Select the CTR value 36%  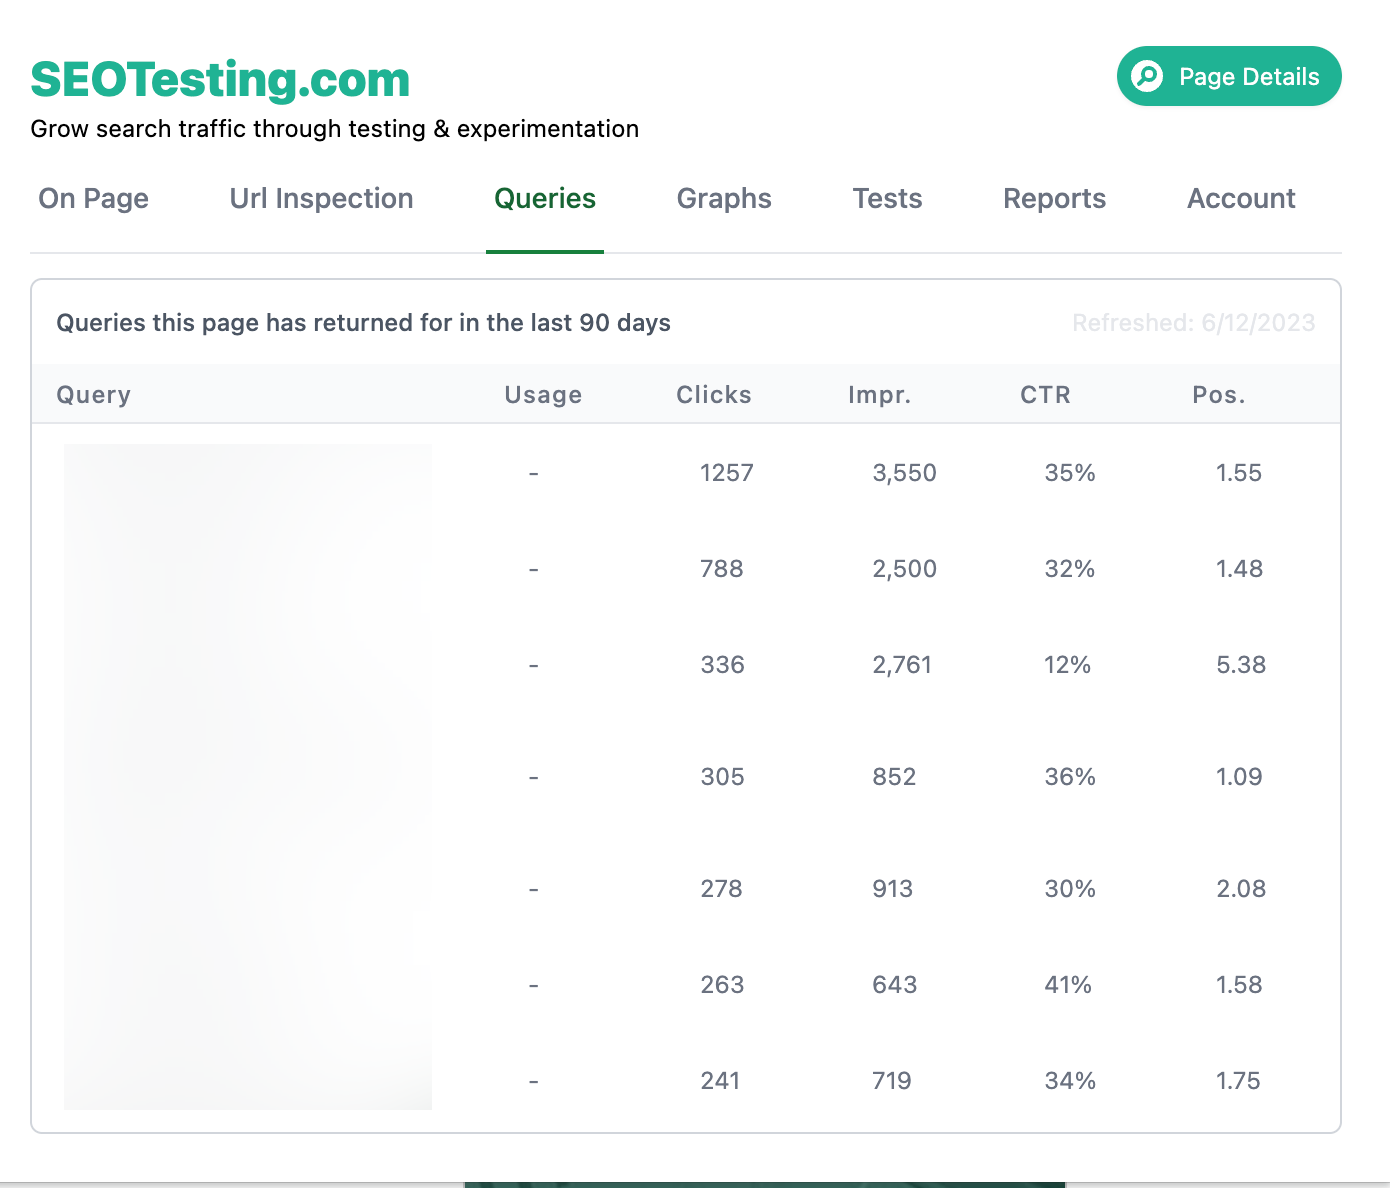click(x=1070, y=777)
